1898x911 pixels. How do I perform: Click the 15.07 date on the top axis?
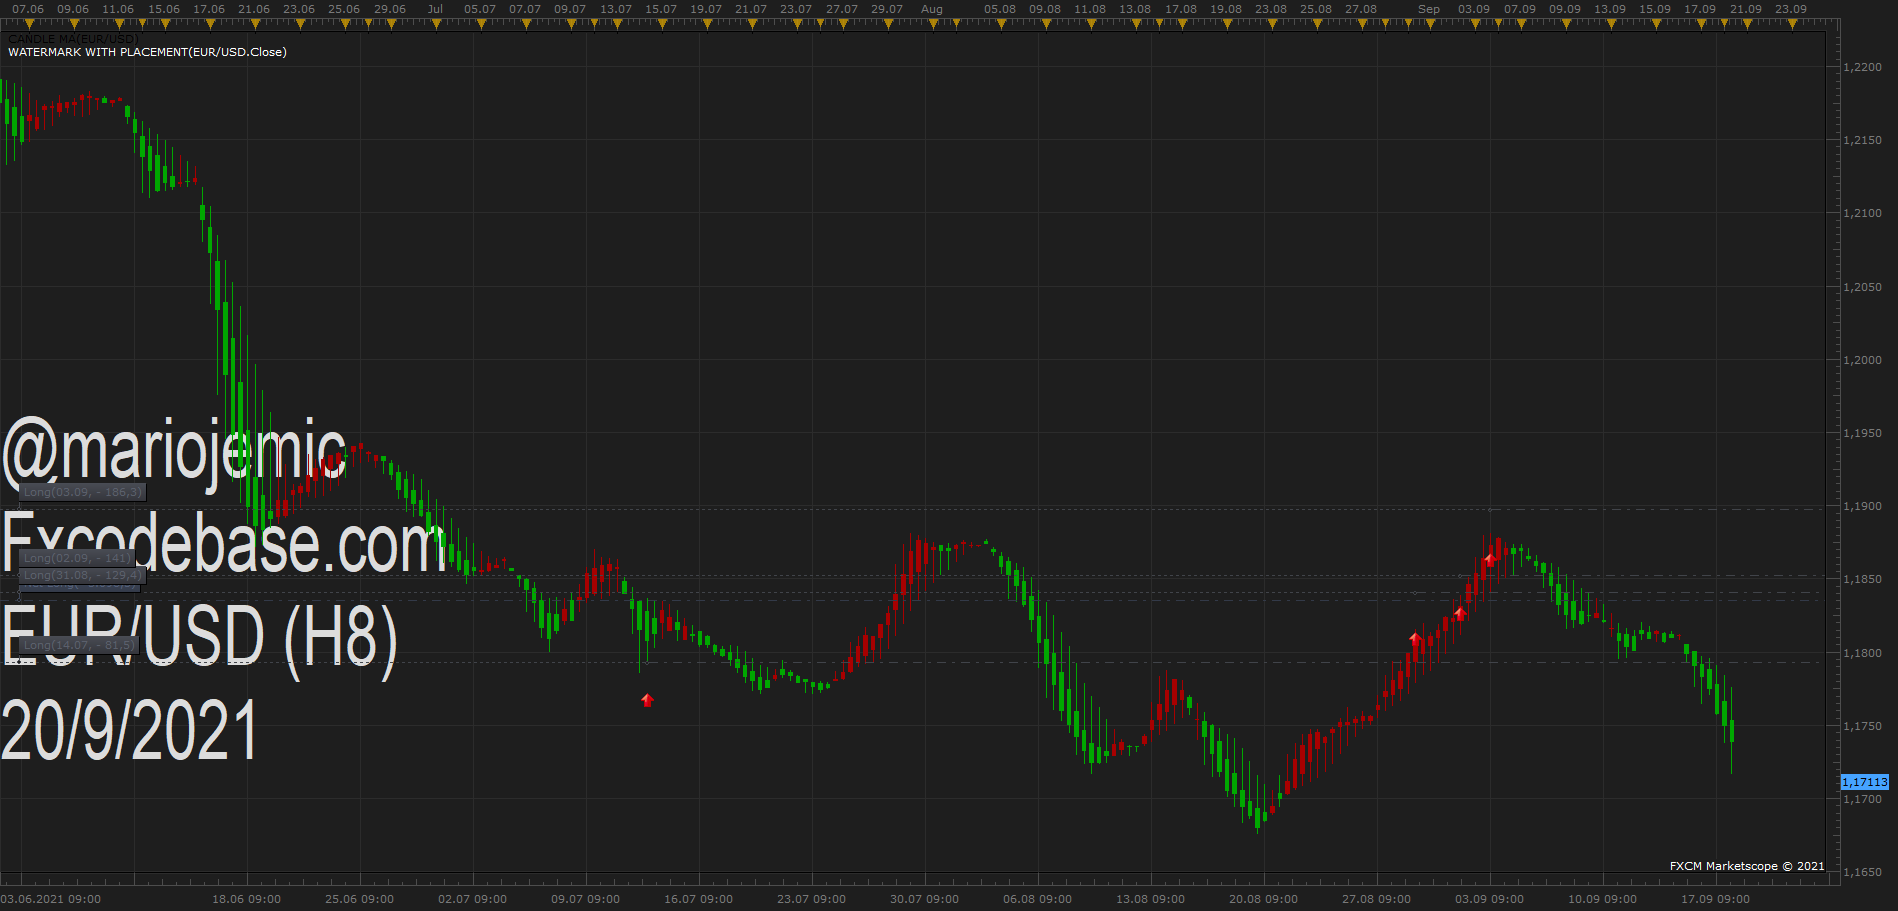pyautogui.click(x=661, y=9)
